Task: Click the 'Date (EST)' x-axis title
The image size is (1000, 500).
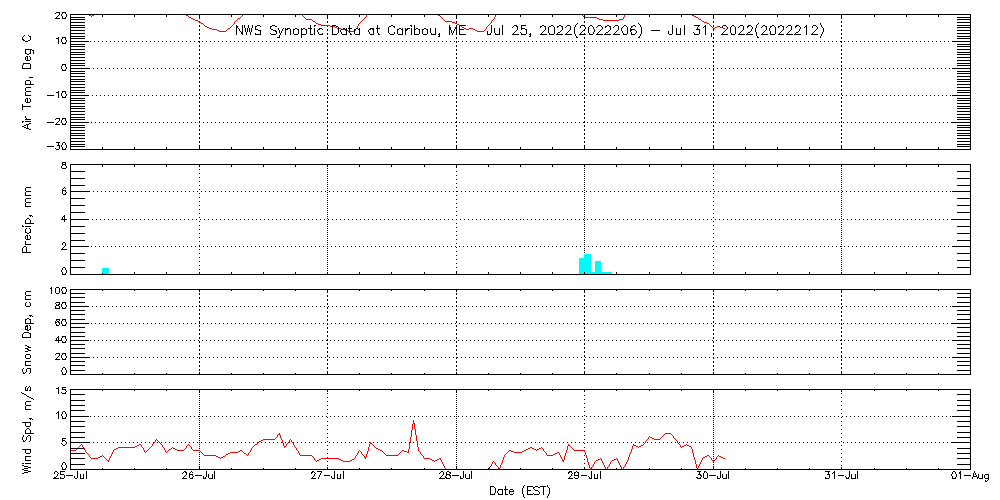Action: [x=520, y=491]
